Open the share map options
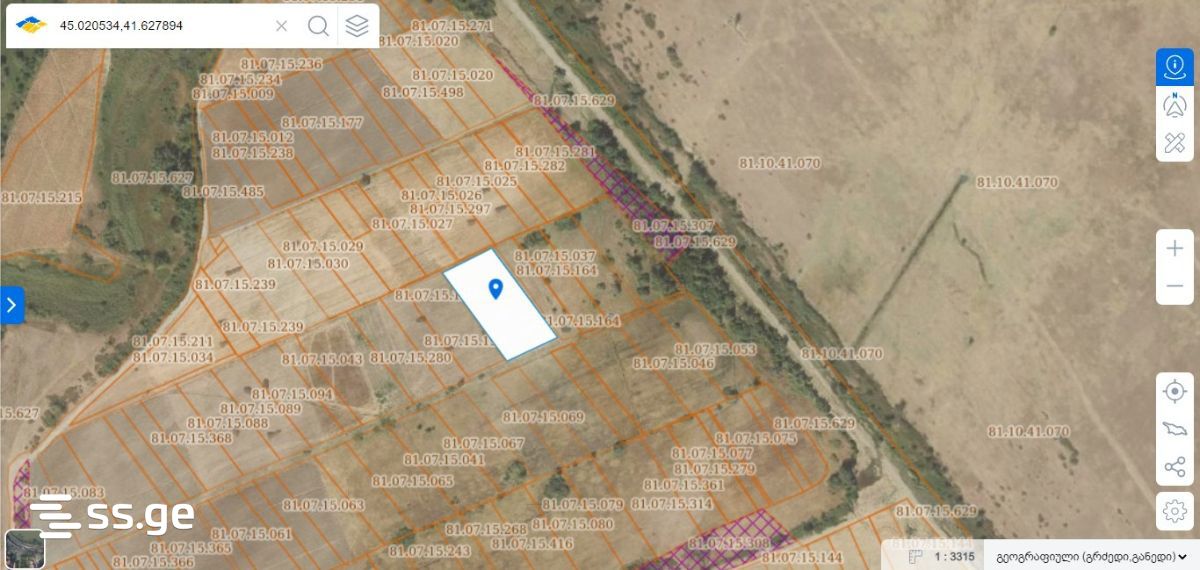The width and height of the screenshot is (1200, 570). [x=1175, y=467]
